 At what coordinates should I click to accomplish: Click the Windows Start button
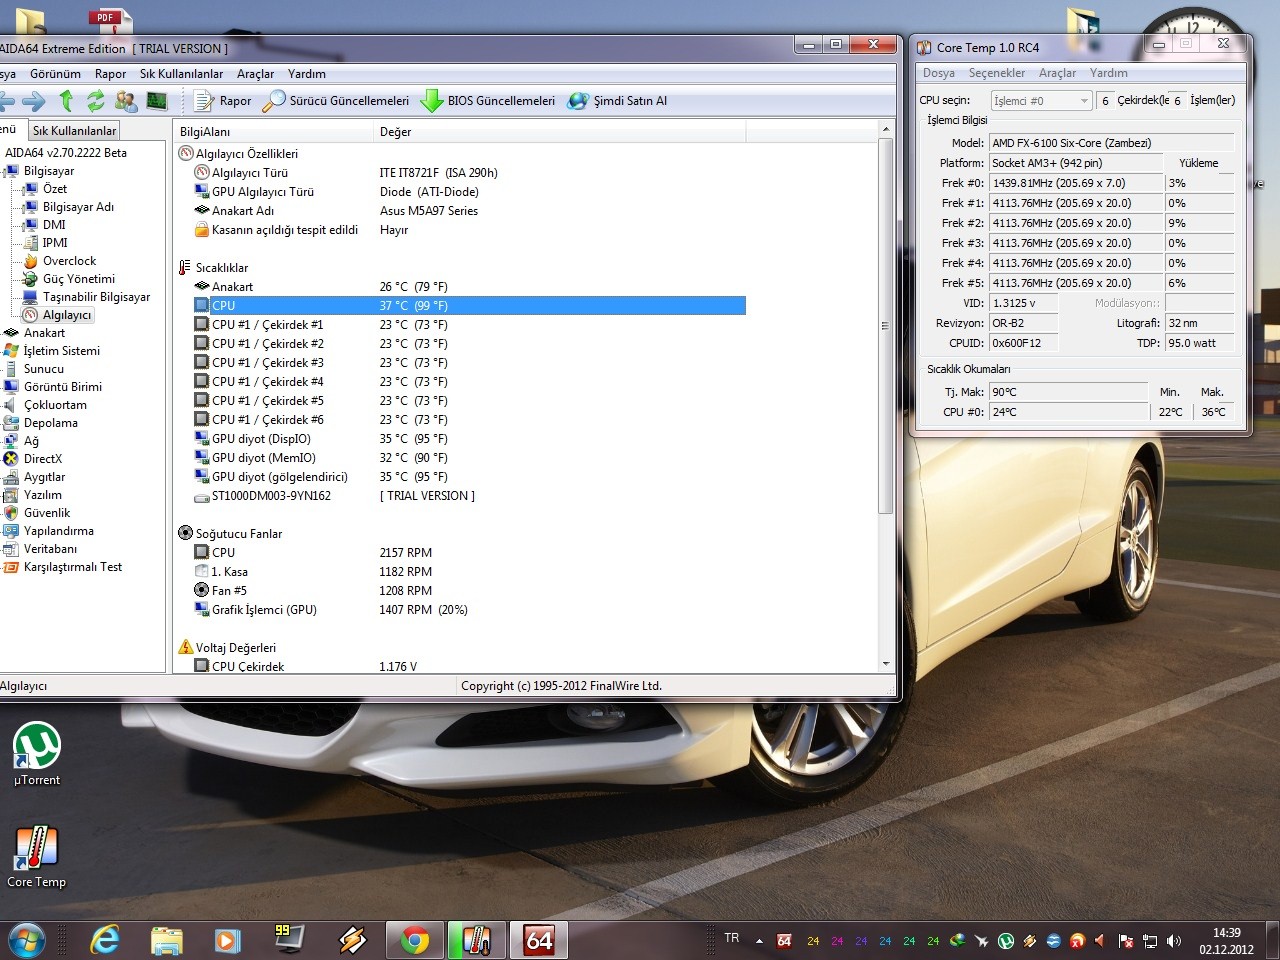[27, 940]
